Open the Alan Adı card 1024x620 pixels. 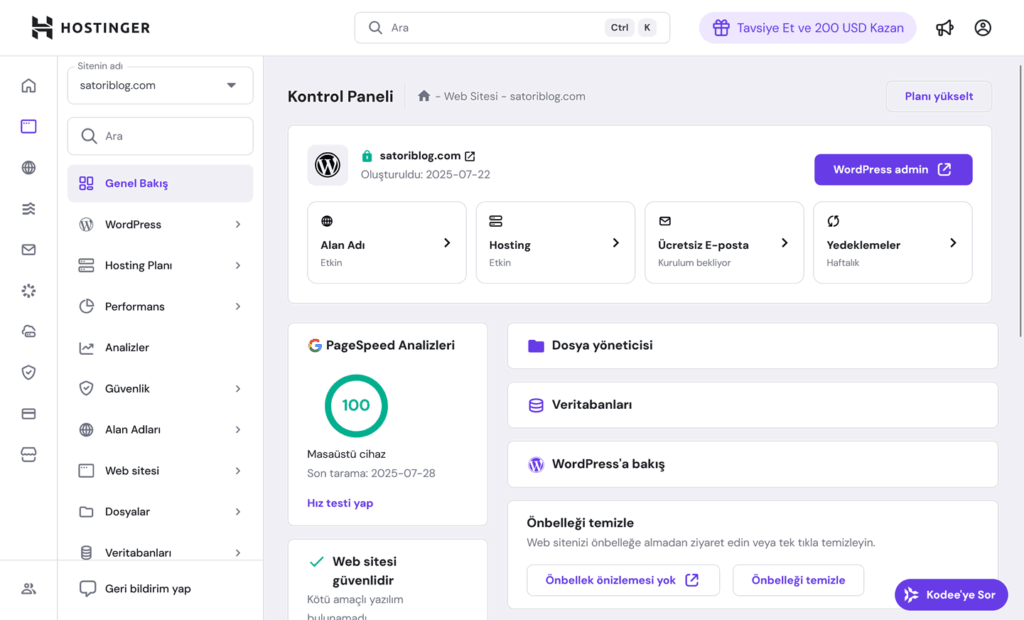387,242
